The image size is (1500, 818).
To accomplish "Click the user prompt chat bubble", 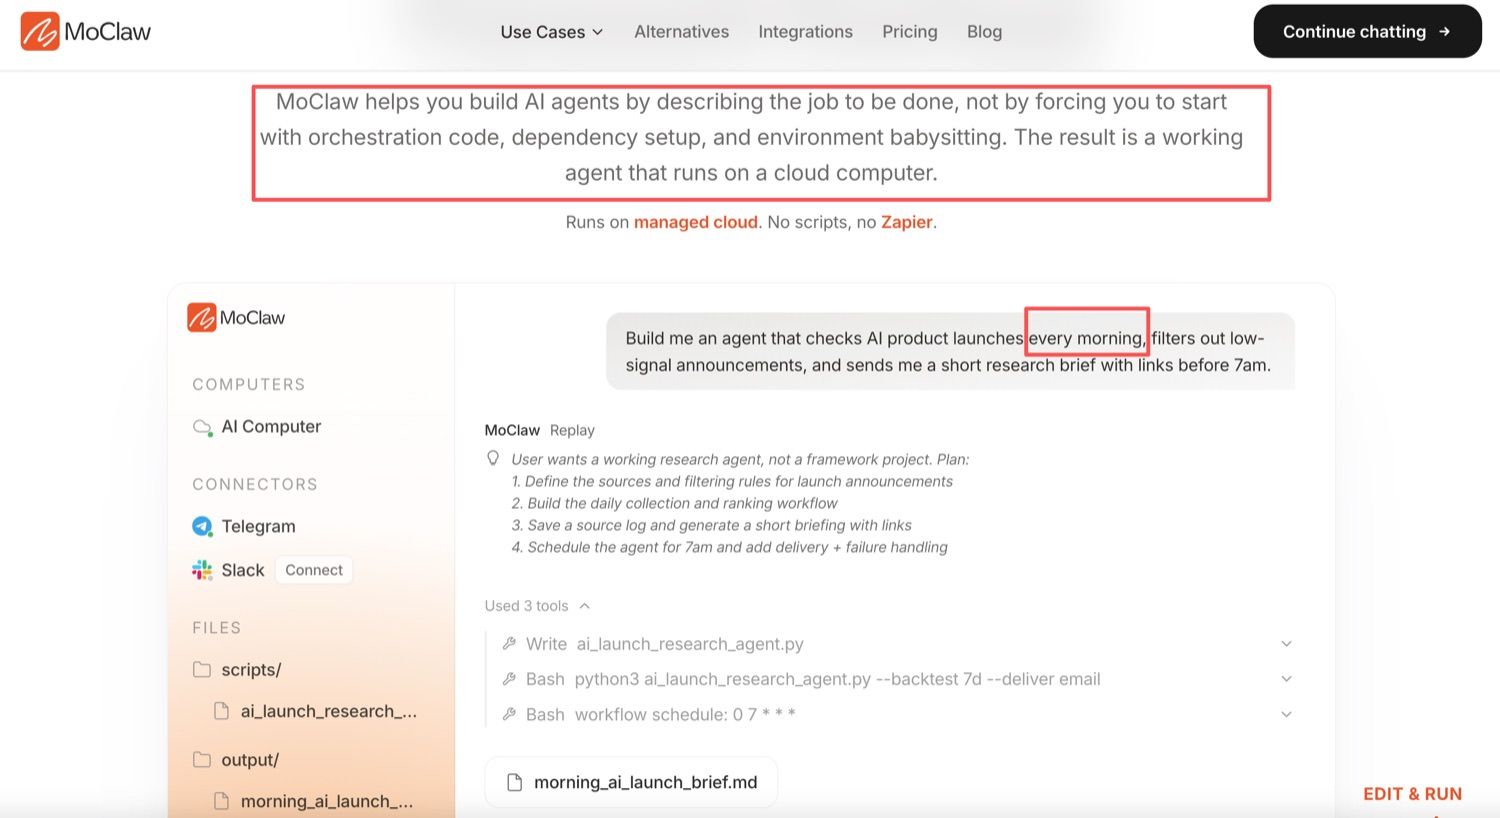I will click(950, 351).
